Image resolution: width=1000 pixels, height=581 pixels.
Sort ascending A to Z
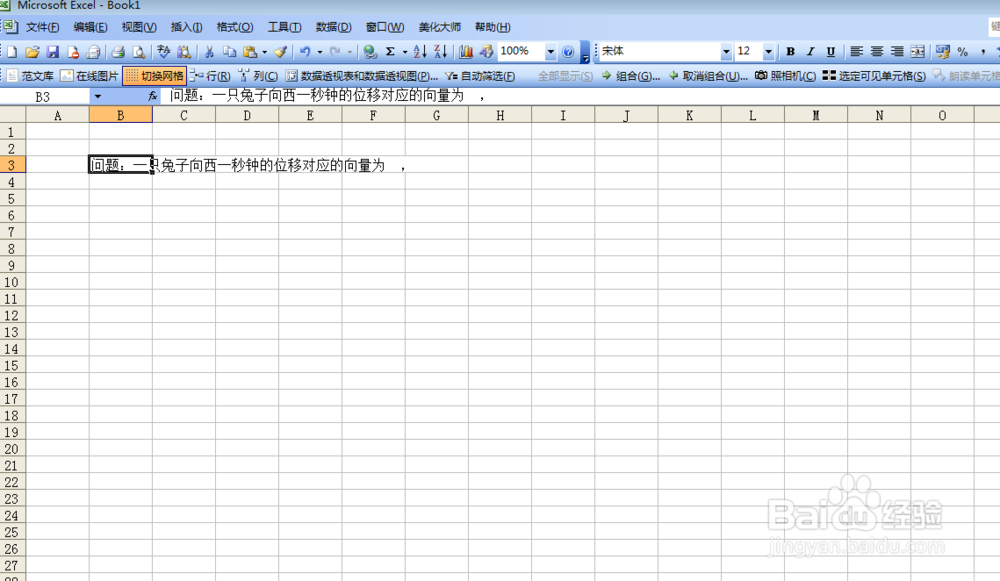[420, 52]
